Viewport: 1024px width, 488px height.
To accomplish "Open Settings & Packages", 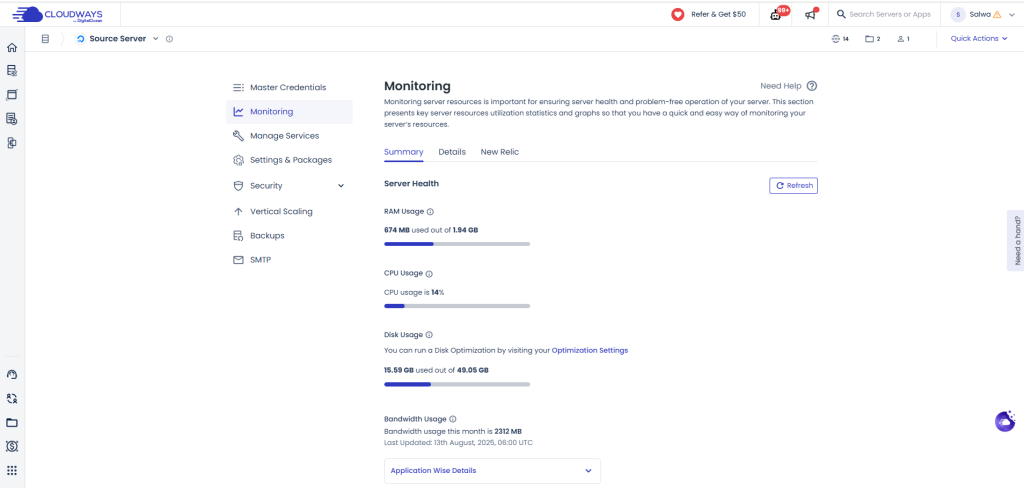I will tap(289, 160).
